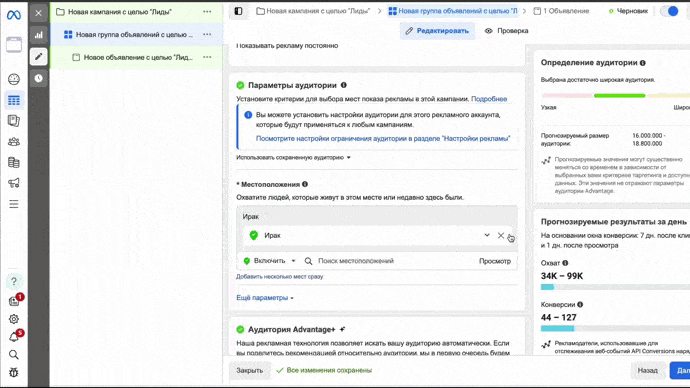Open the "Подробнее" link

tap(489, 99)
